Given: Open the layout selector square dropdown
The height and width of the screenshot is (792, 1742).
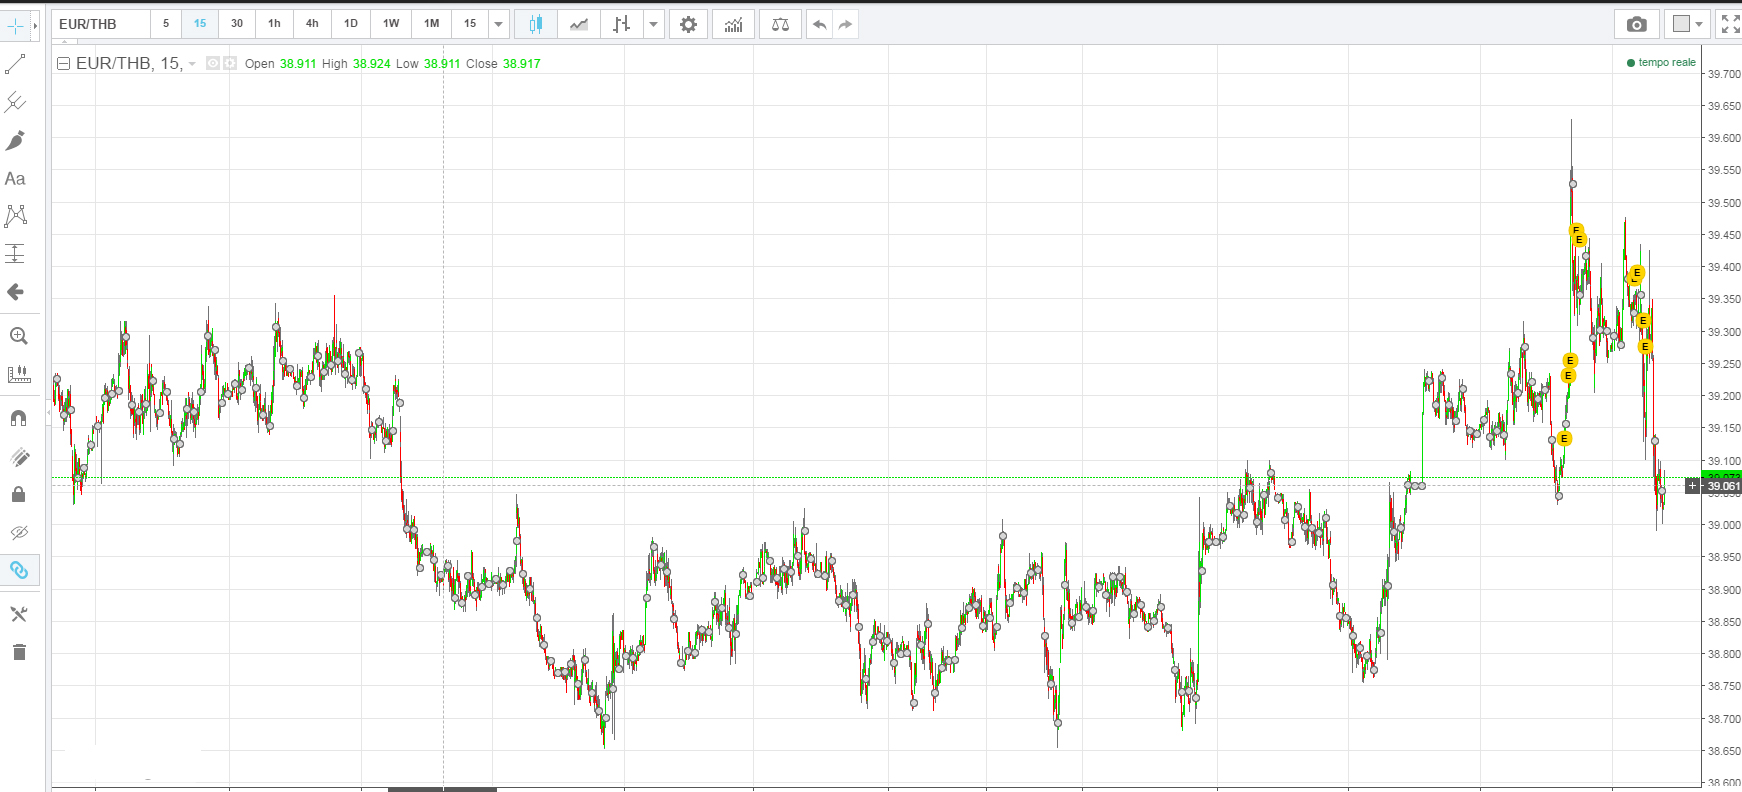Looking at the screenshot, I should (1688, 24).
